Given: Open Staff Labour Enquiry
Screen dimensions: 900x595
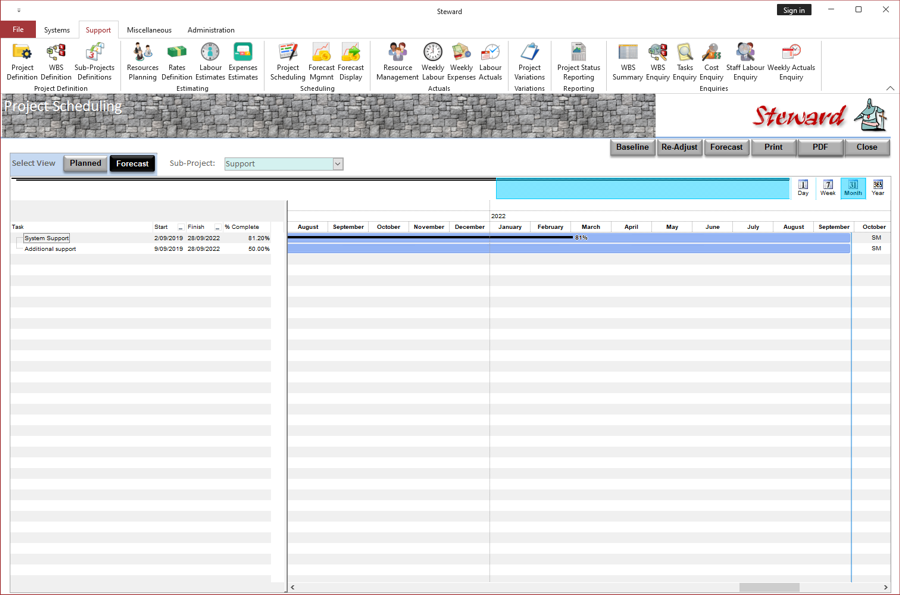Looking at the screenshot, I should [745, 62].
